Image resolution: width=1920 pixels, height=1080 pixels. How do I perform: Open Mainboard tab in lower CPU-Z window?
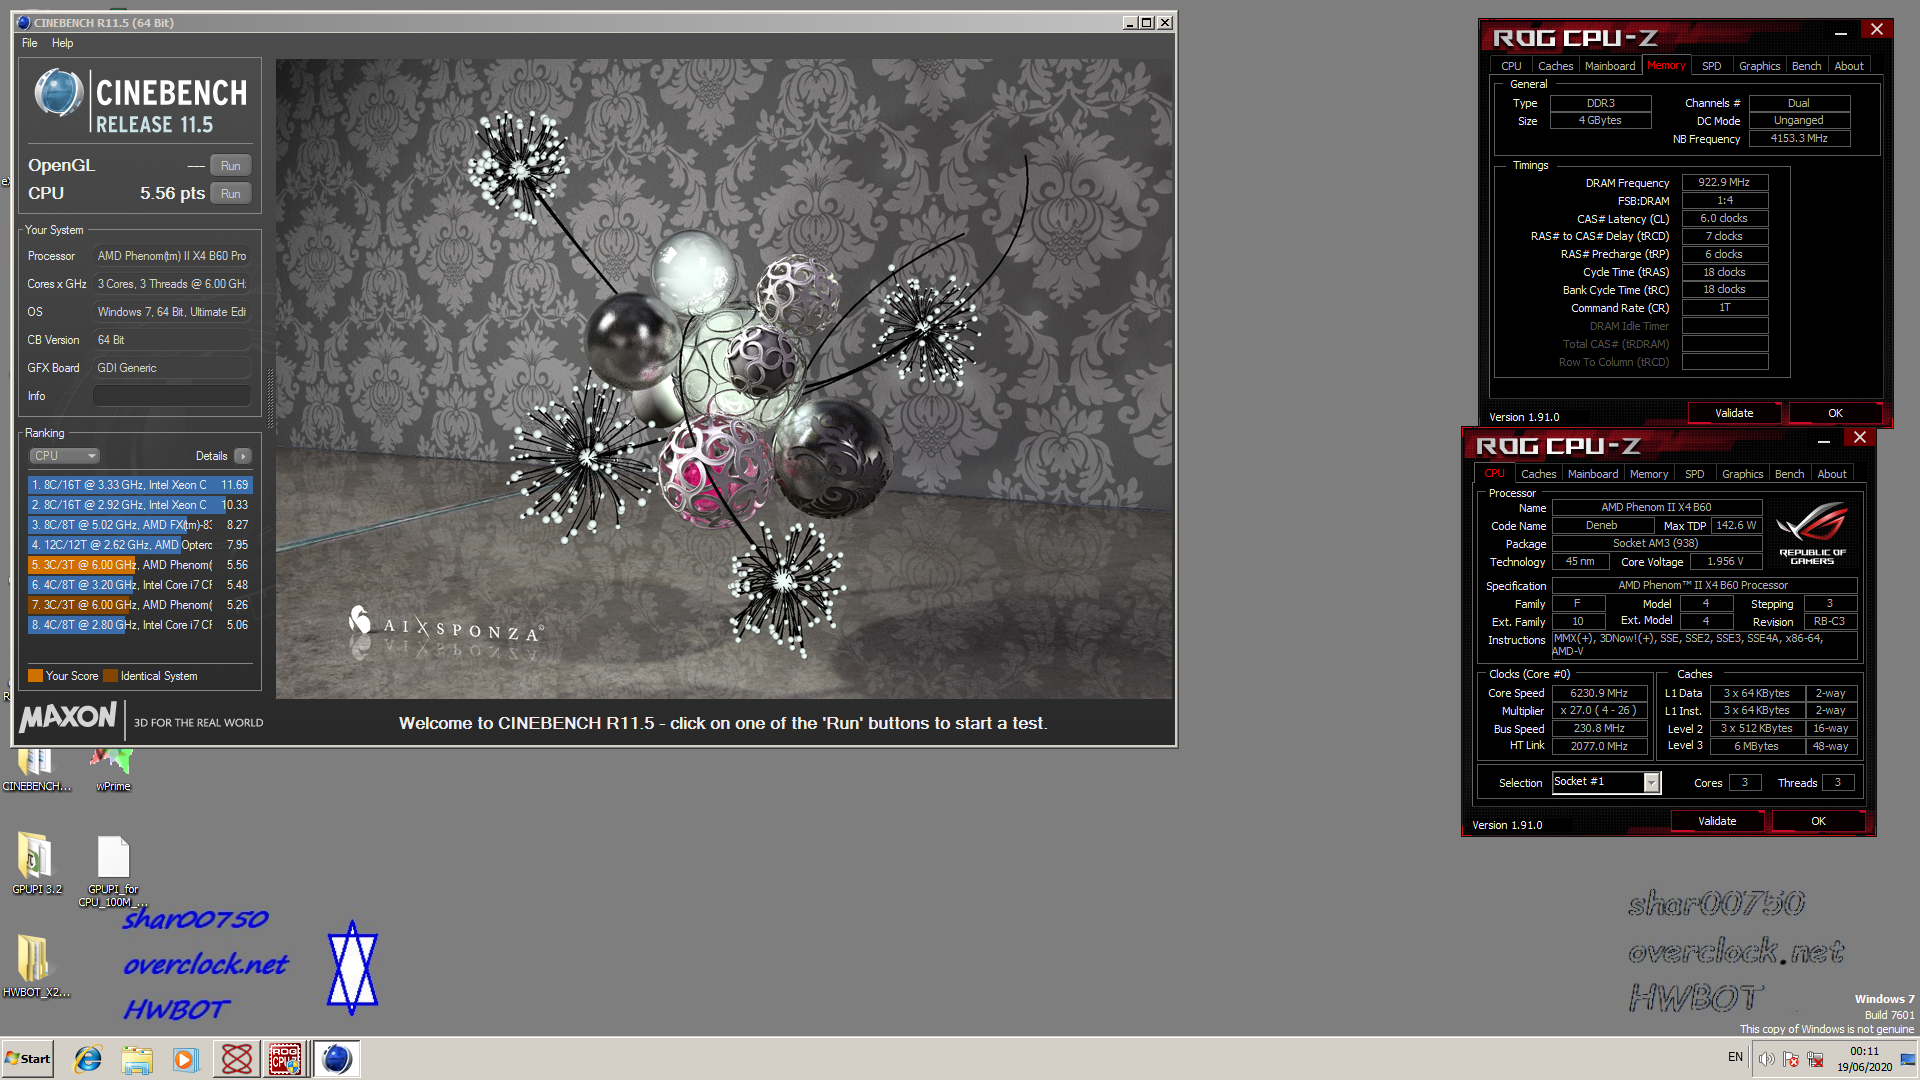1593,474
